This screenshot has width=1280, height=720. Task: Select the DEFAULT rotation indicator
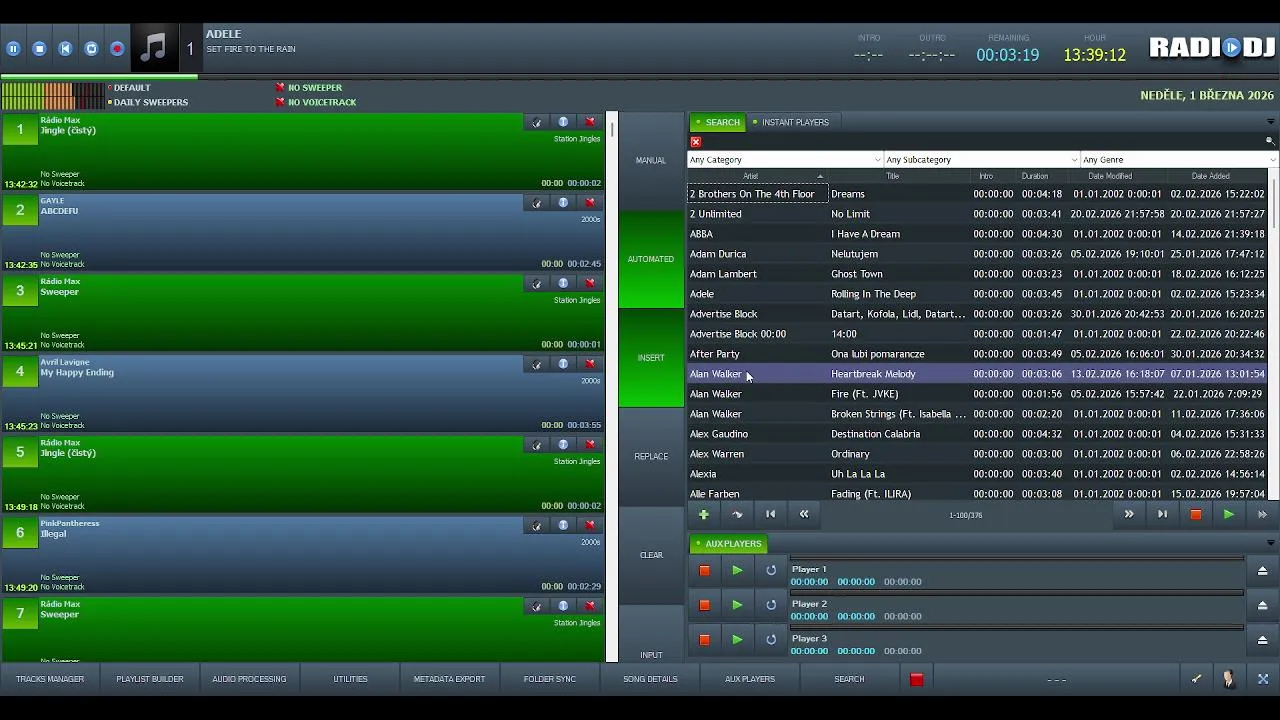[x=129, y=88]
